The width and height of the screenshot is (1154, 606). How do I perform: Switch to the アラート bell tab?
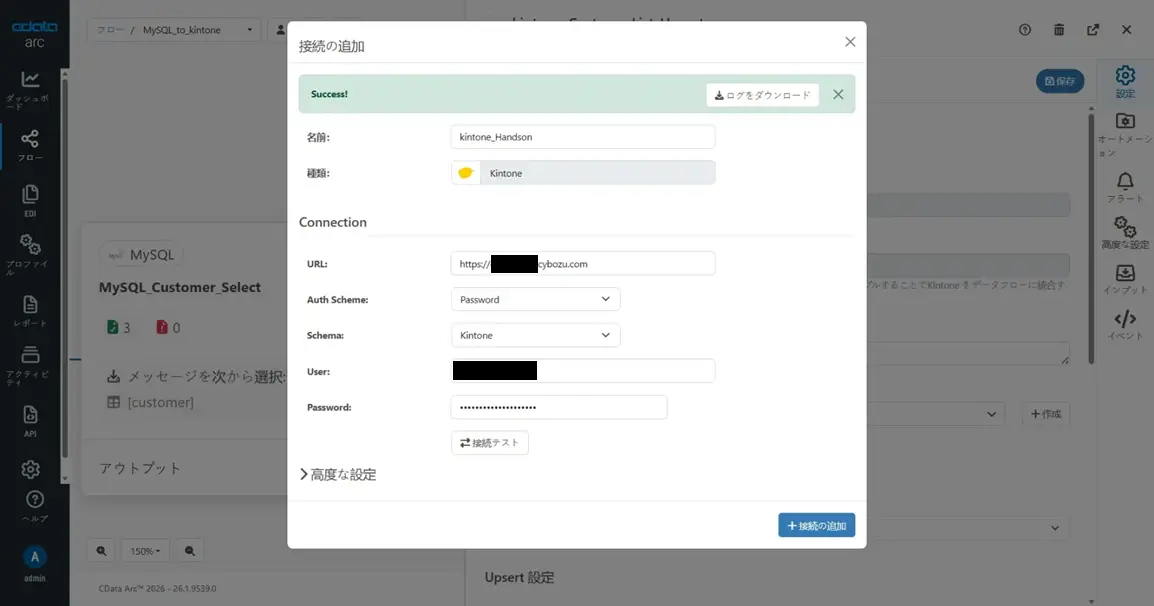[1125, 187]
